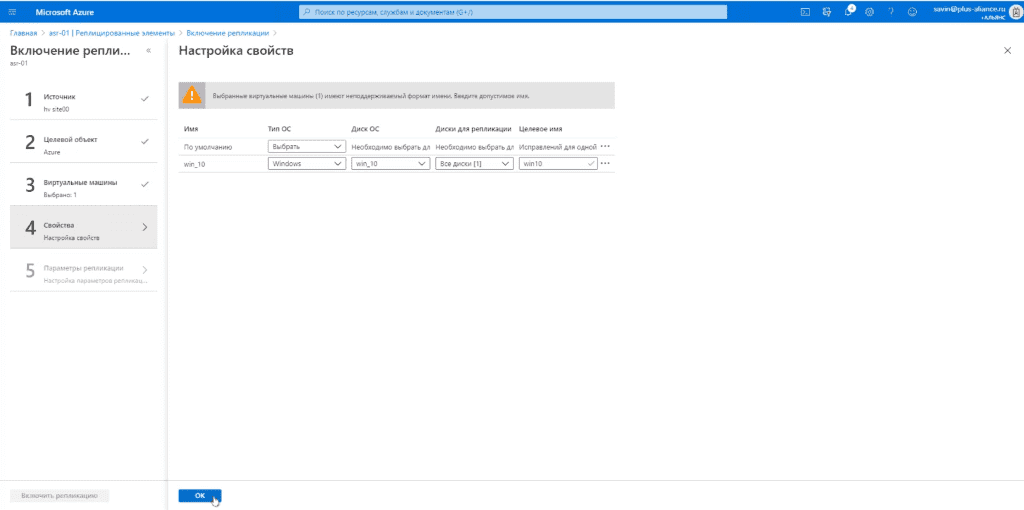Open portal settings gear
1024x510 pixels.
click(x=869, y=12)
